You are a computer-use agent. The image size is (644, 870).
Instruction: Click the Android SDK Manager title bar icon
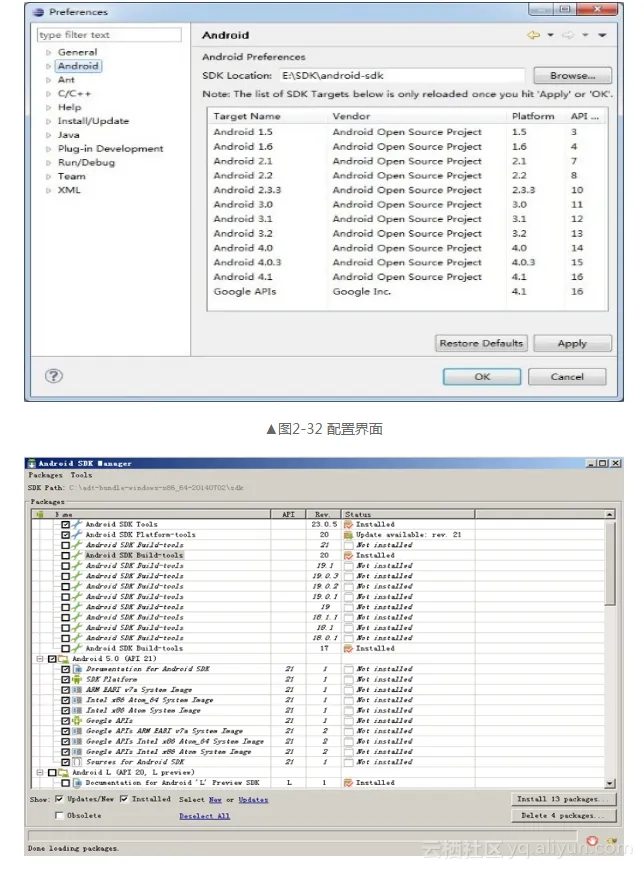pos(32,463)
